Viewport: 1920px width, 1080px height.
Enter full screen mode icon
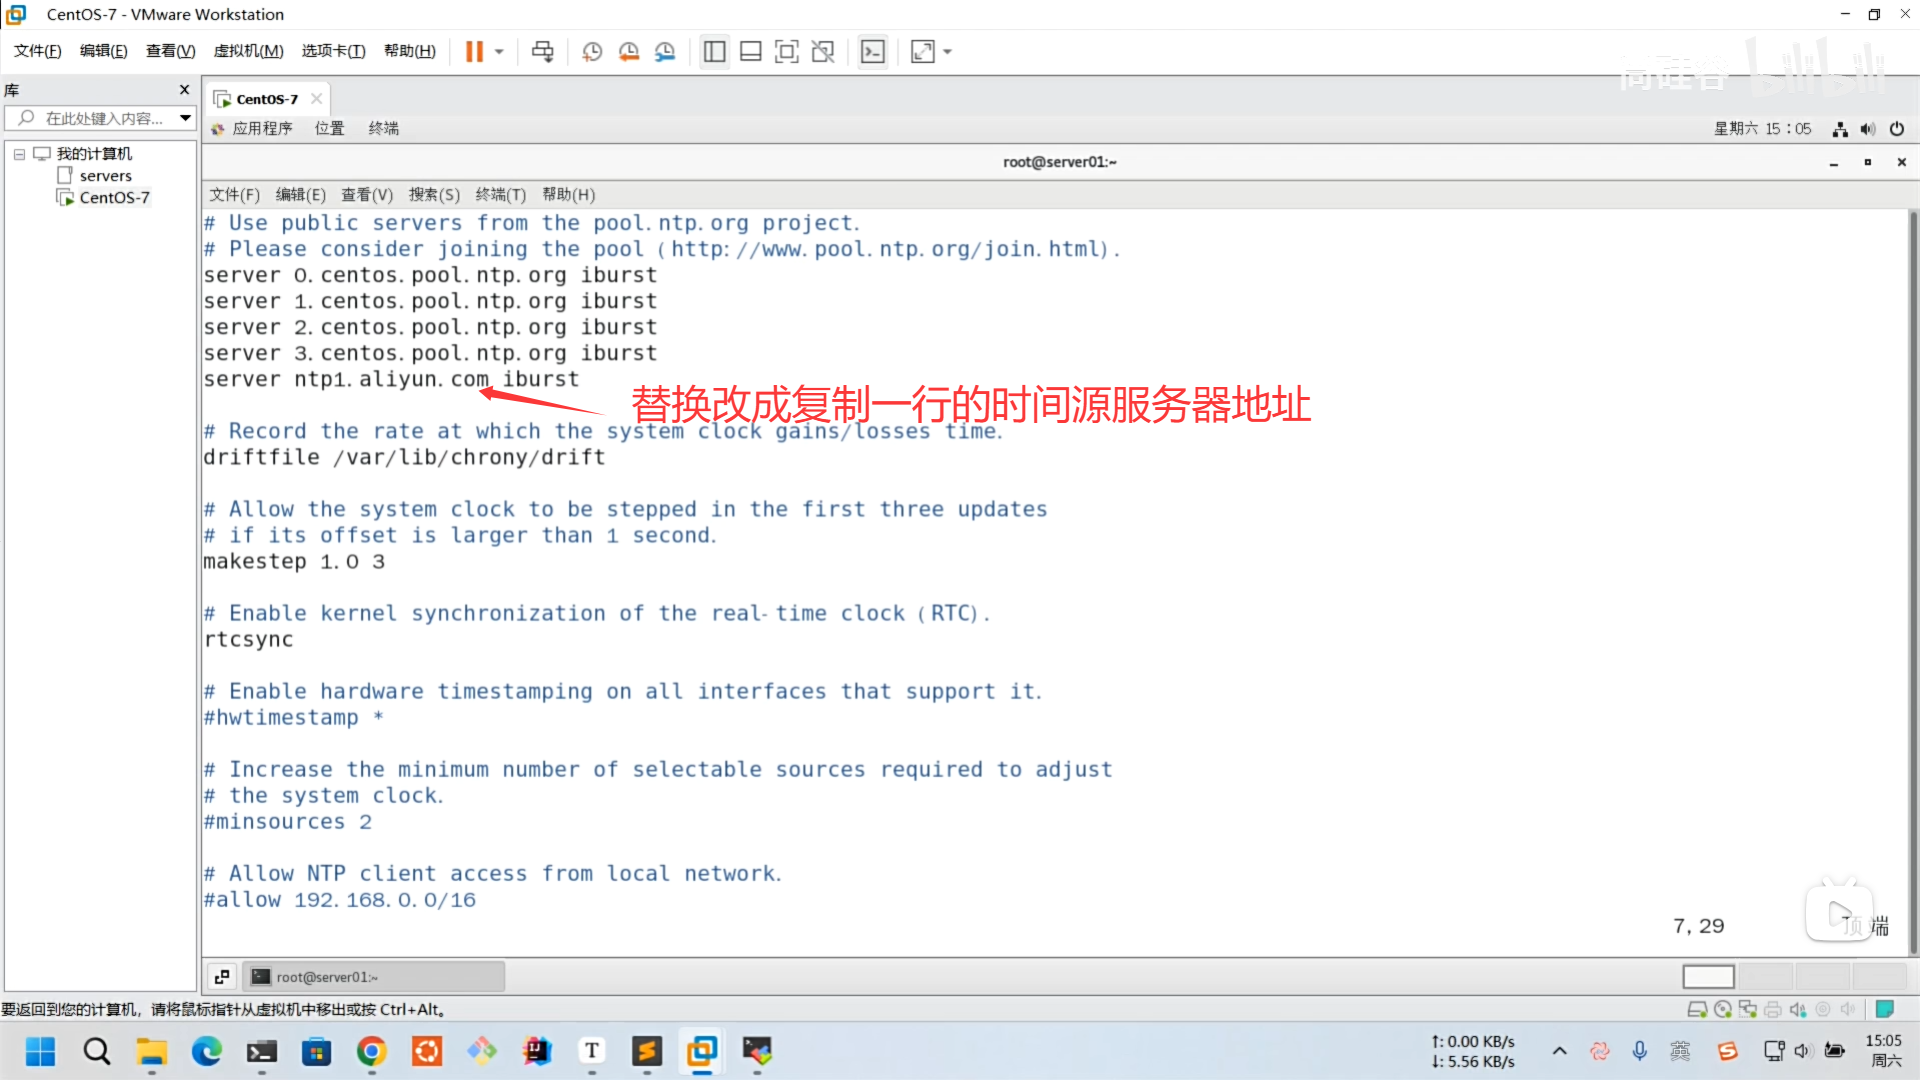pos(787,51)
